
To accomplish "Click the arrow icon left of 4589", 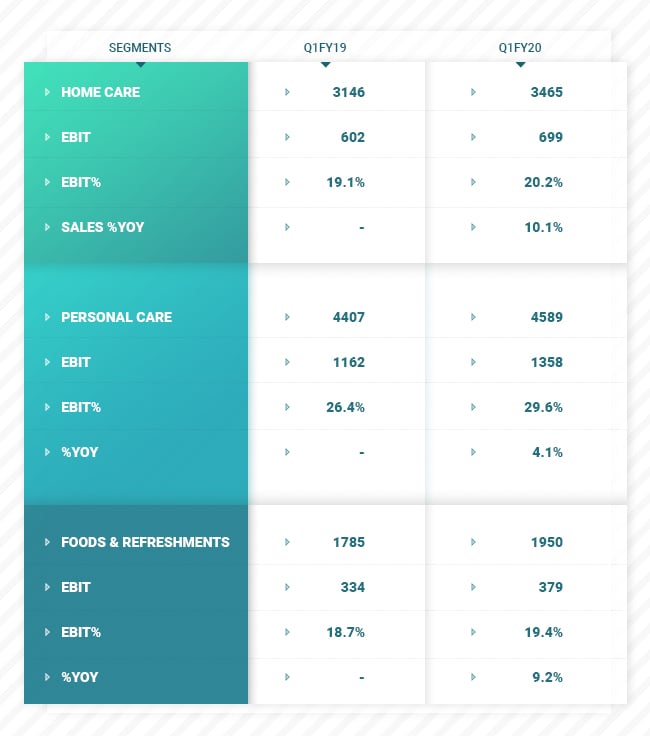I will tap(472, 317).
